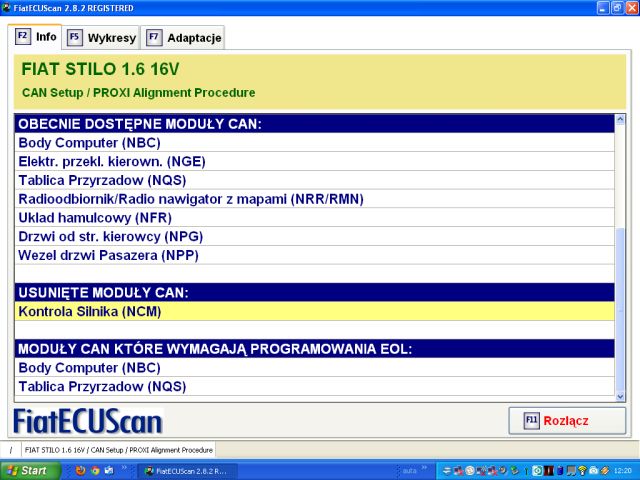Launch Firefox from the quick launch bar
This screenshot has height=480, width=640.
pyautogui.click(x=80, y=471)
